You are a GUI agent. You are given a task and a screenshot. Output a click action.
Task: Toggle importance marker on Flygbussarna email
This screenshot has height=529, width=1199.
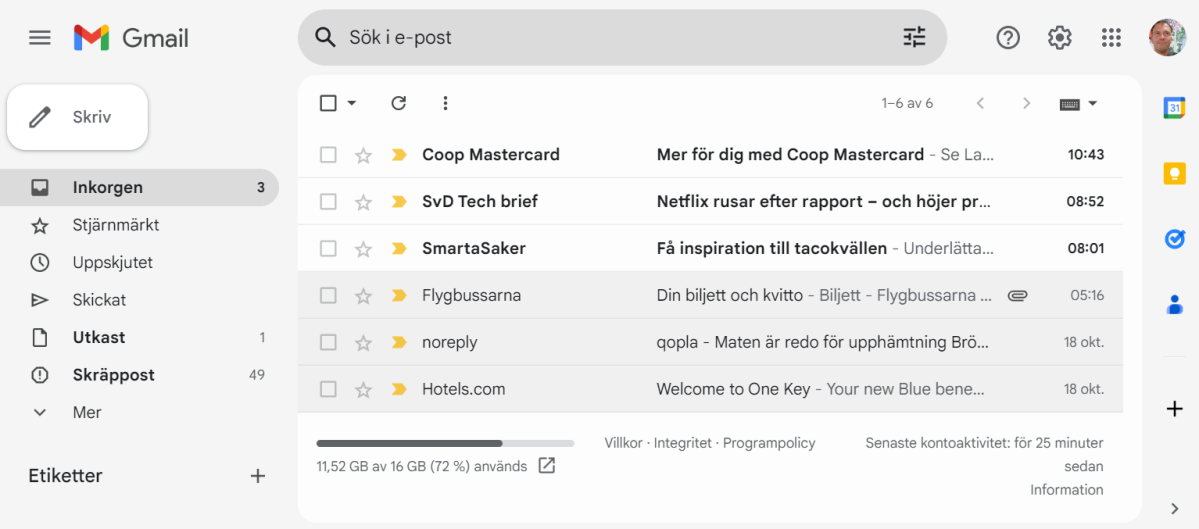(x=399, y=295)
